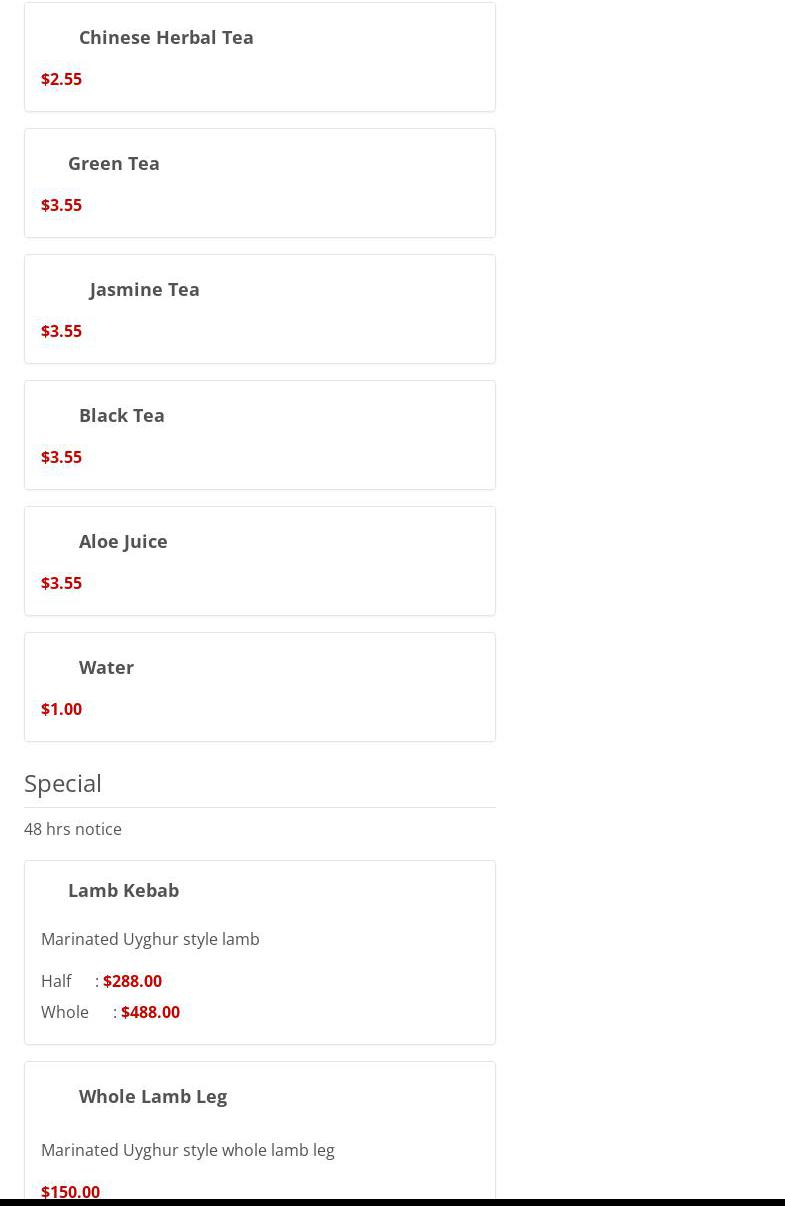The height and width of the screenshot is (1206, 785).
Task: Choose Black Tea from the menu
Action: click(121, 415)
